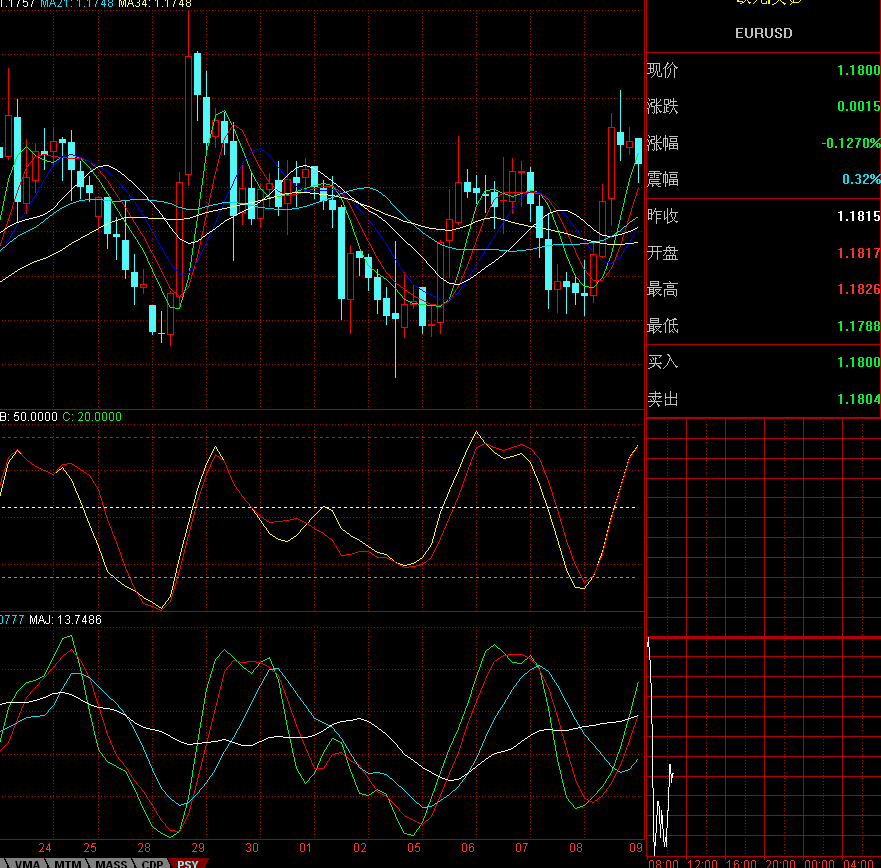Click the active PSY tab
Image resolution: width=881 pixels, height=868 pixels.
(x=188, y=863)
